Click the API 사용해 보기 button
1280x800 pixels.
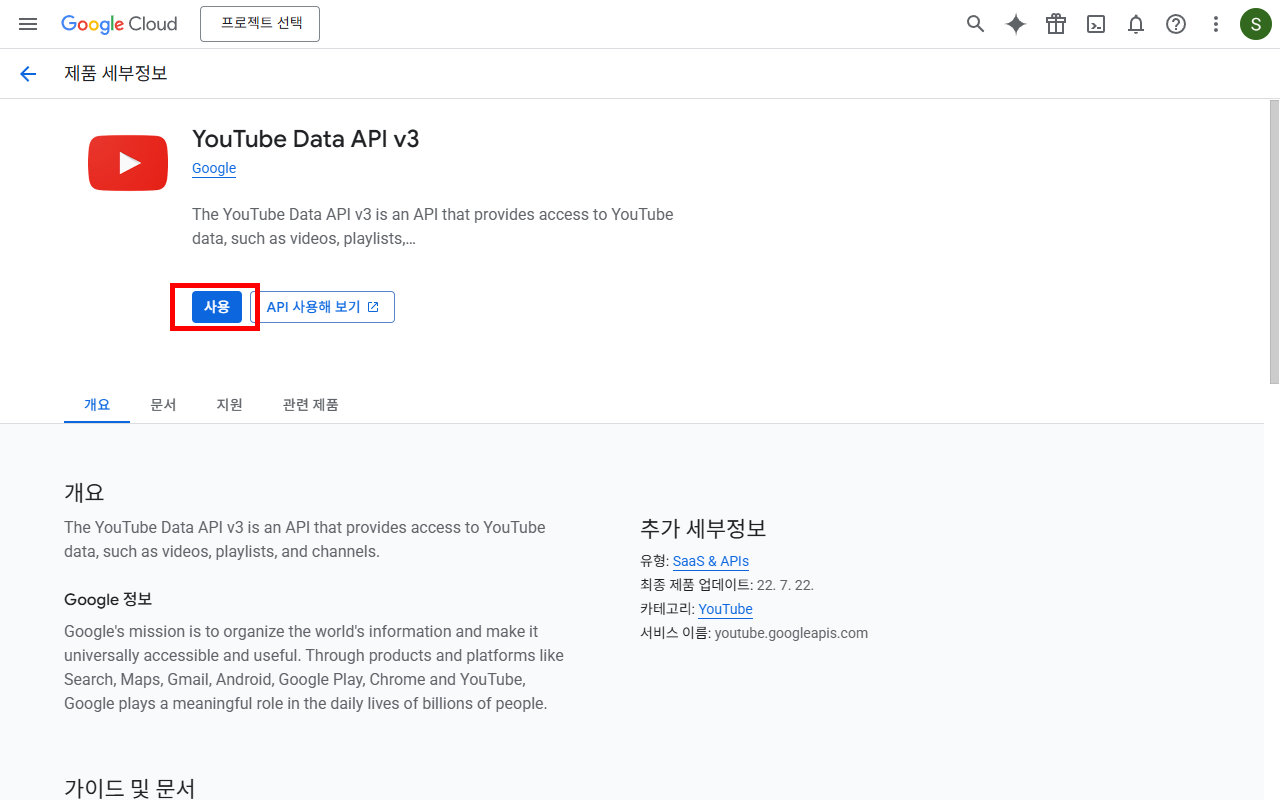tap(322, 307)
